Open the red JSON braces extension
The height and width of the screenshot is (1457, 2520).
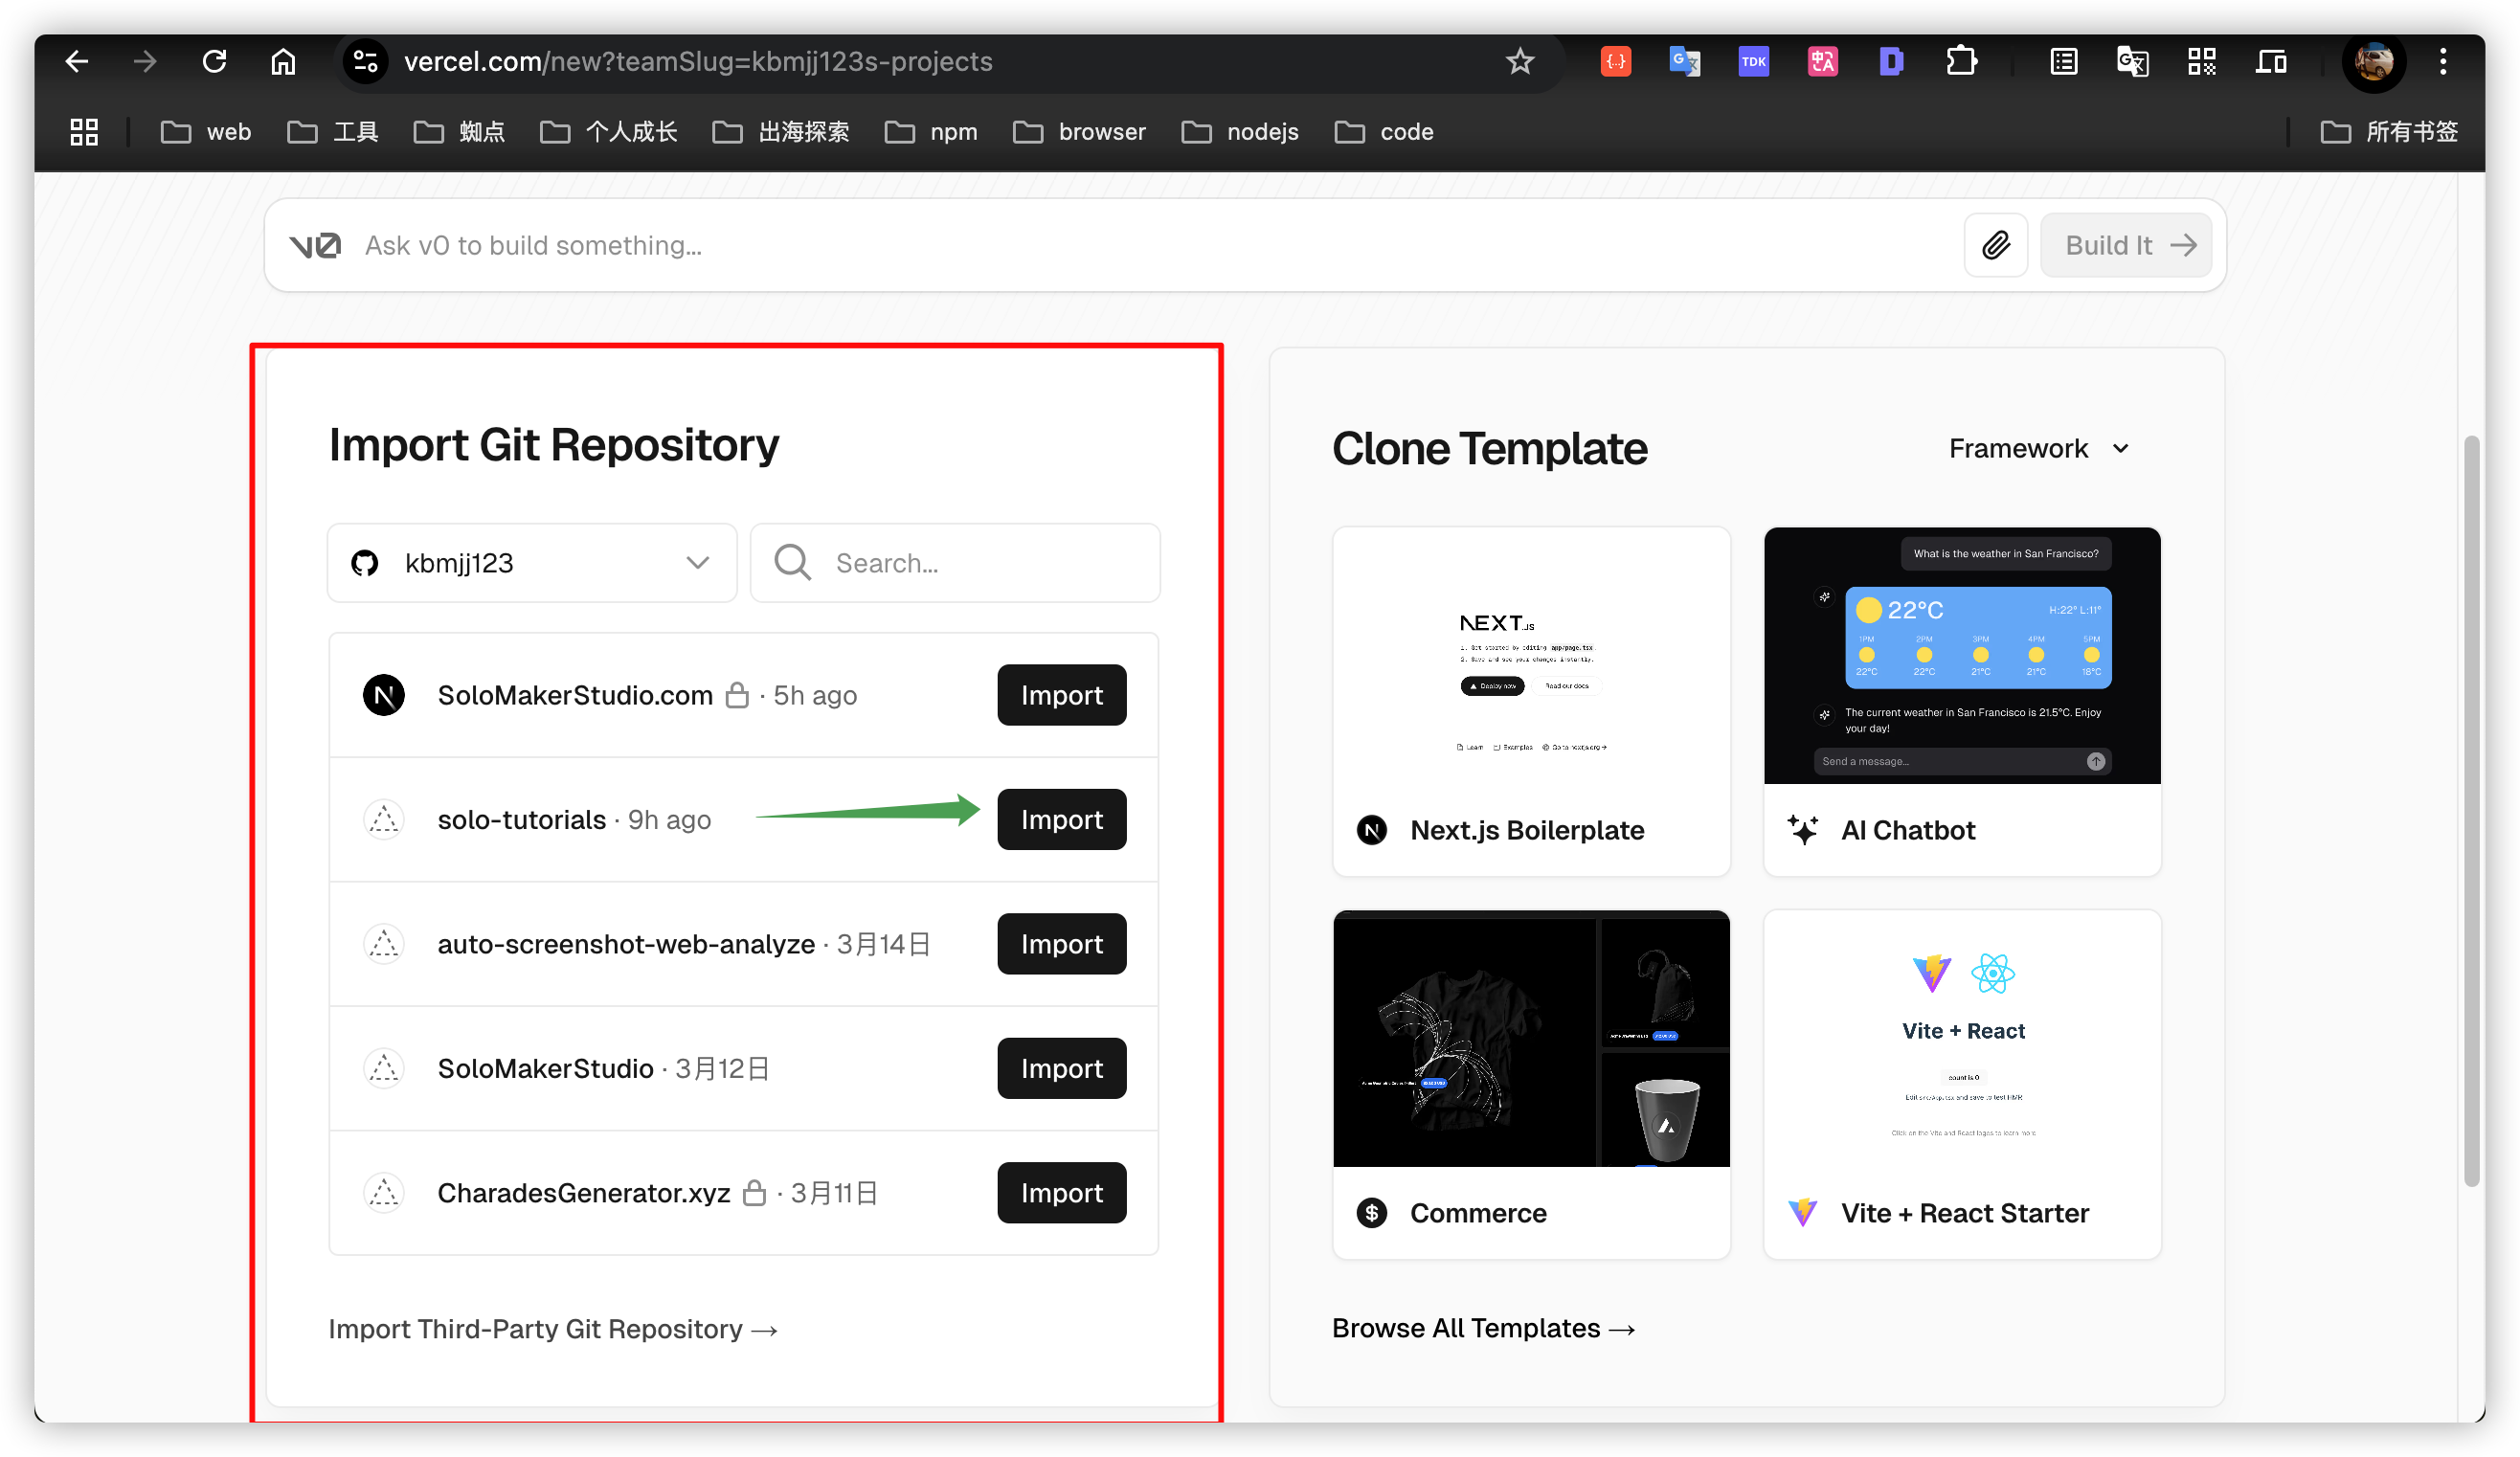pos(1615,62)
